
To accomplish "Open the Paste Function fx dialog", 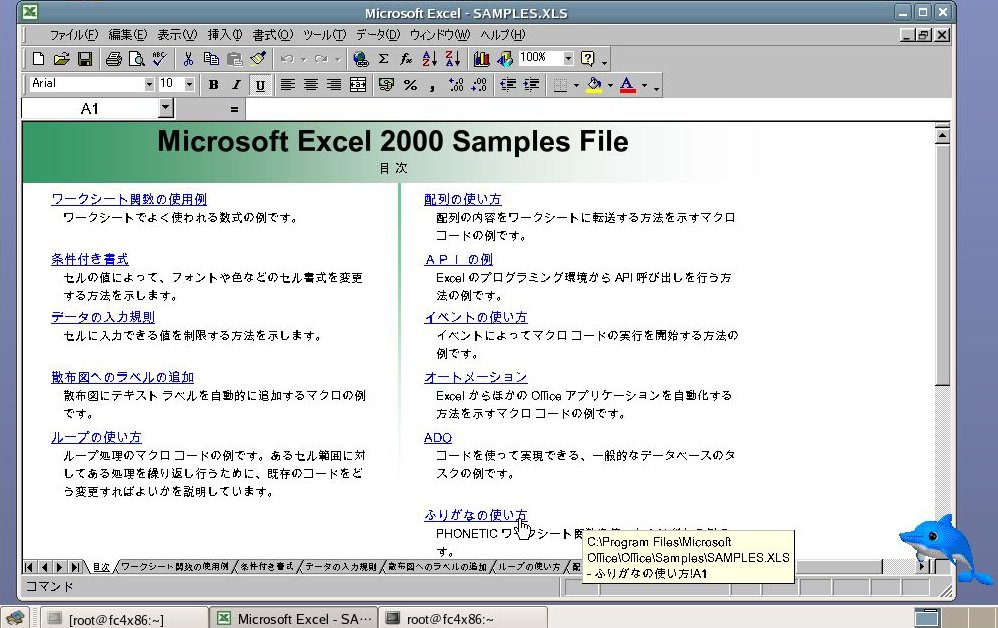I will coord(406,59).
